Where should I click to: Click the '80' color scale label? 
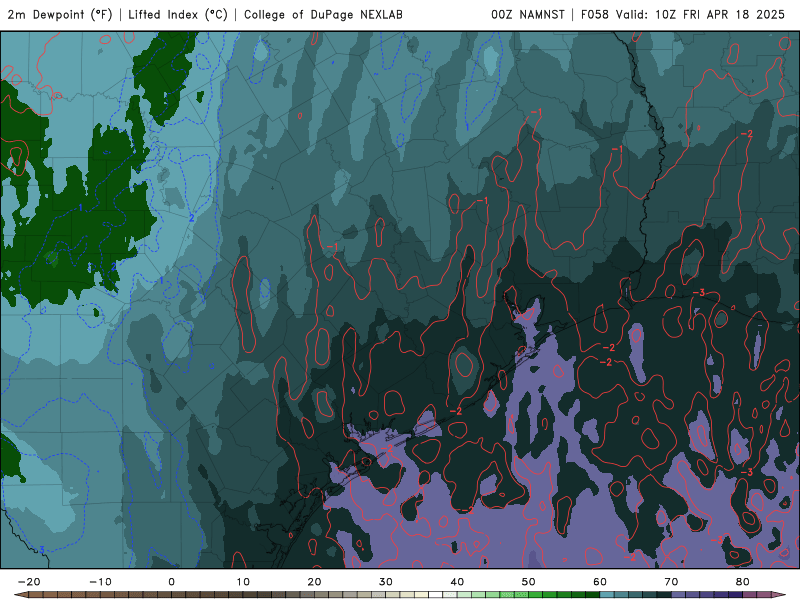[x=743, y=582]
